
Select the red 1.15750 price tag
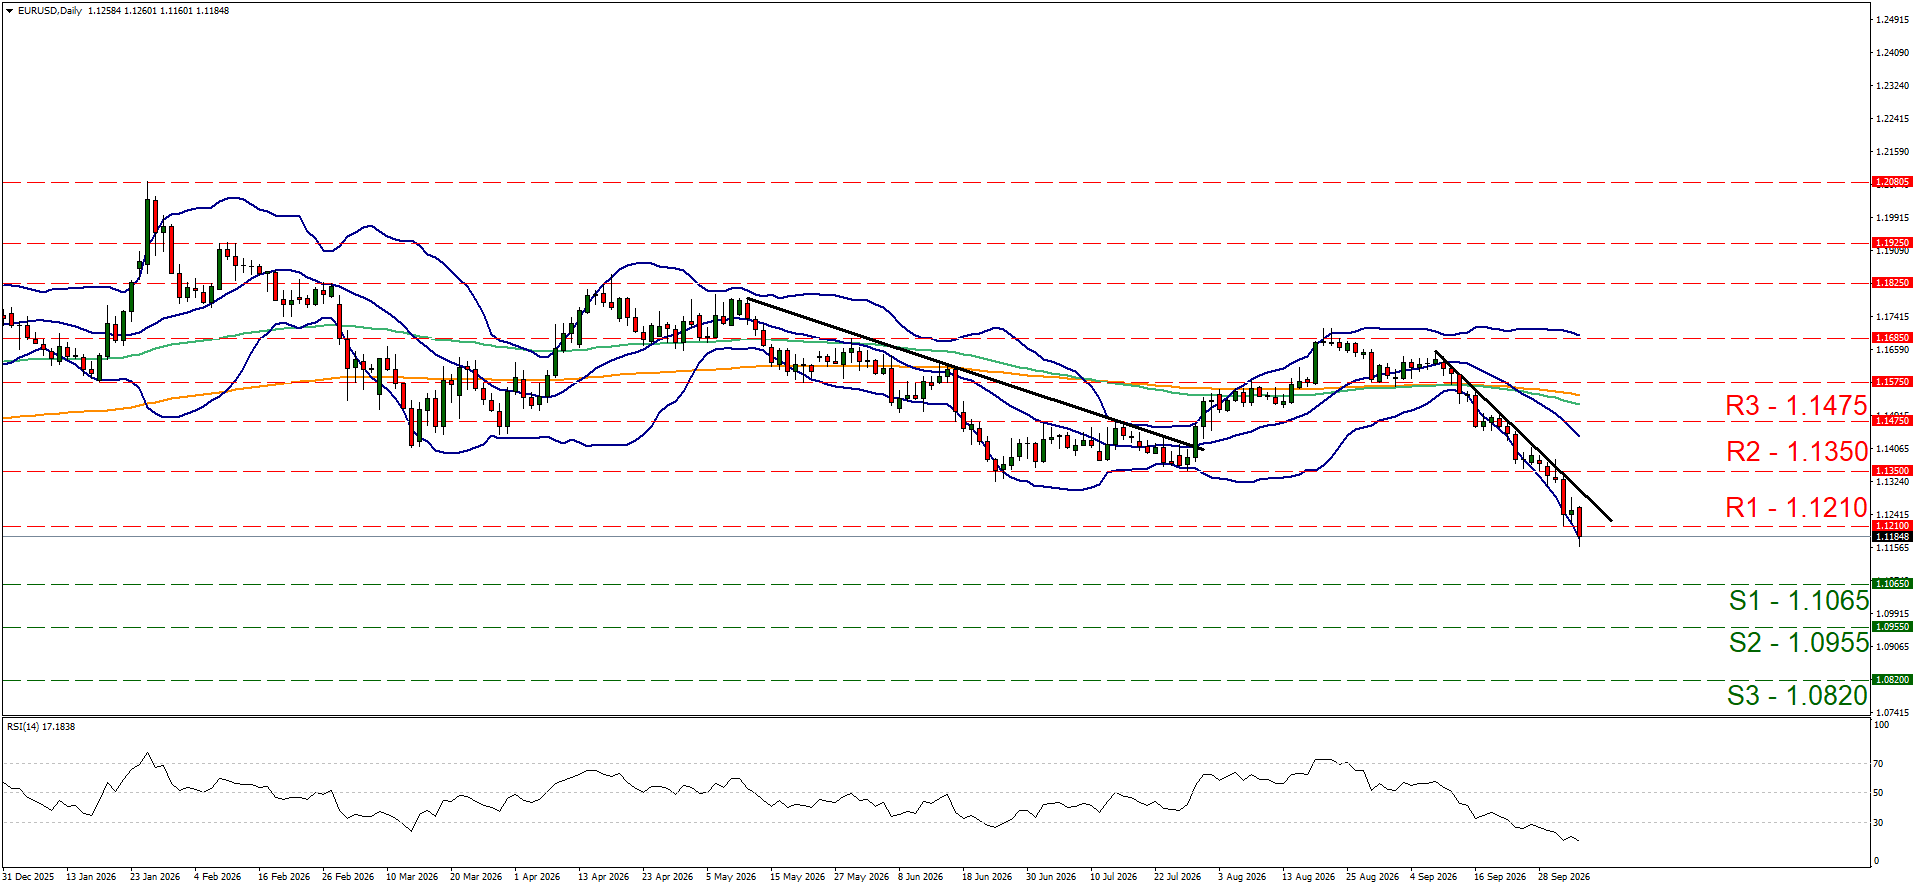(1892, 382)
